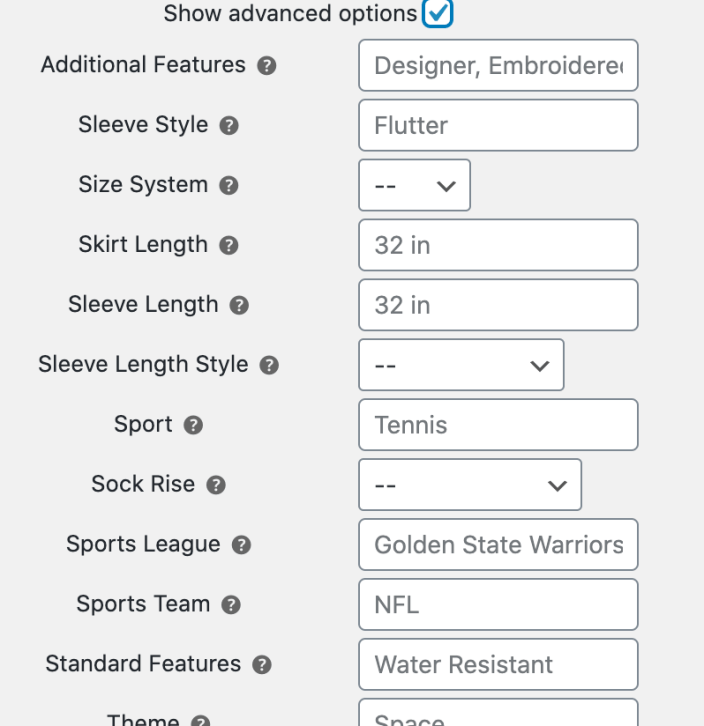Viewport: 704px width, 726px height.
Task: Click help icon beside Sports Team
Action: click(x=231, y=606)
